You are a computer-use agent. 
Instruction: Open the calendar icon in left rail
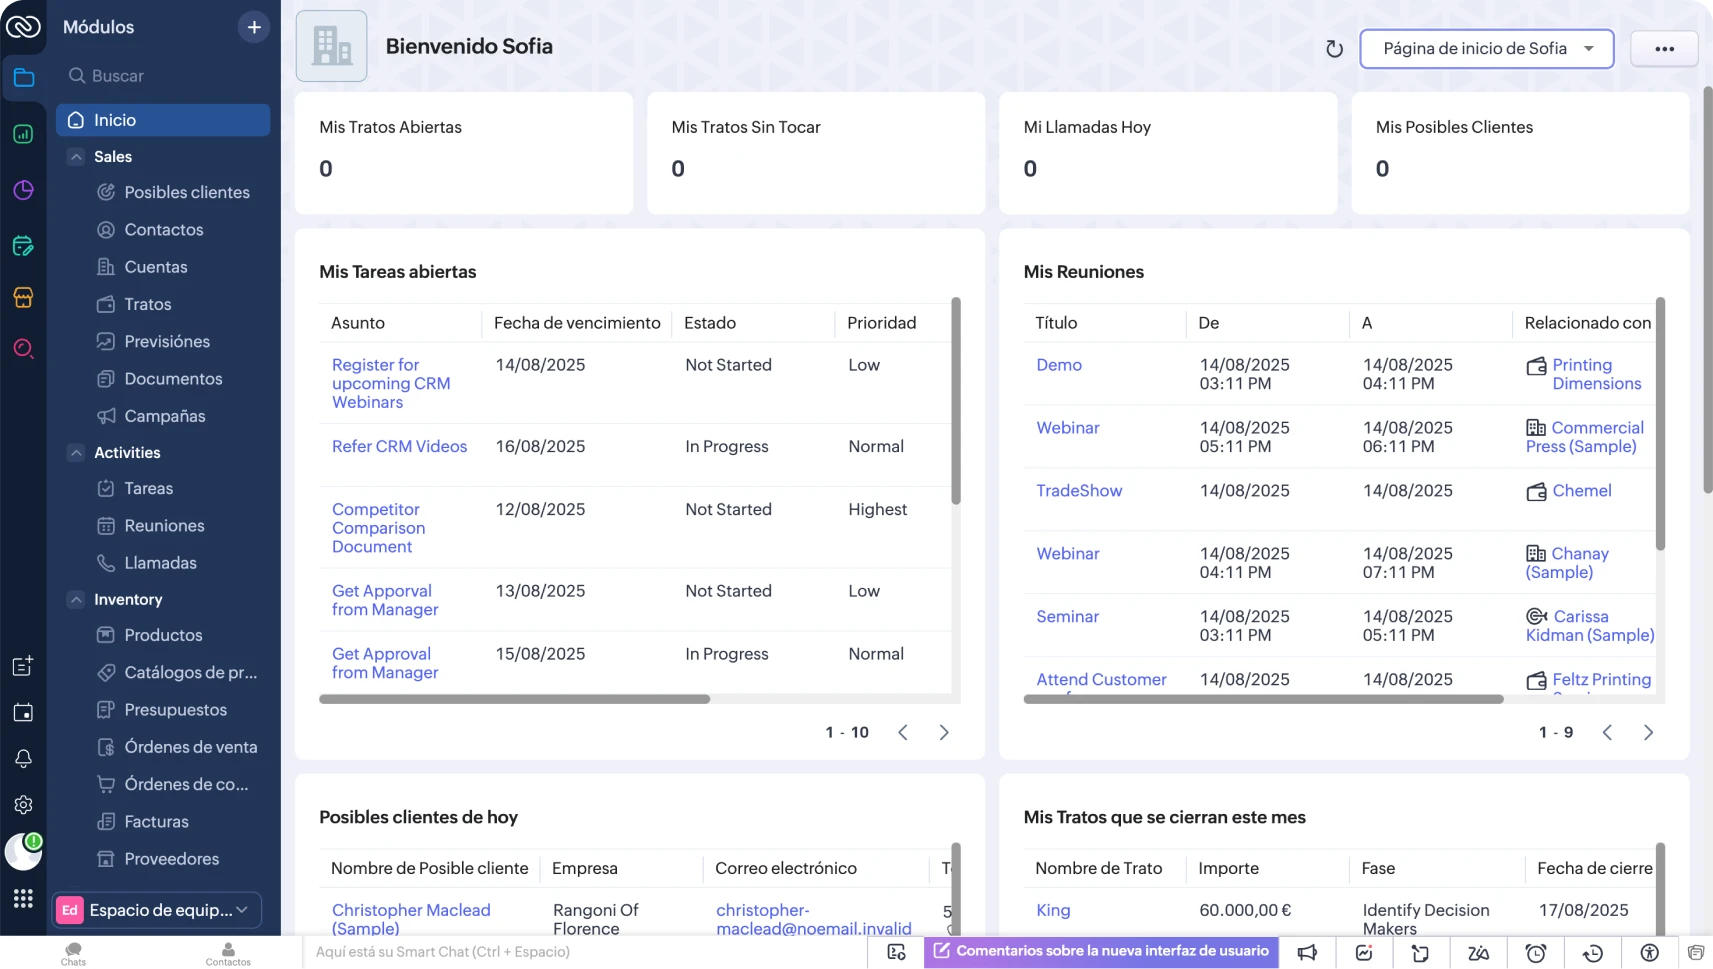(23, 712)
